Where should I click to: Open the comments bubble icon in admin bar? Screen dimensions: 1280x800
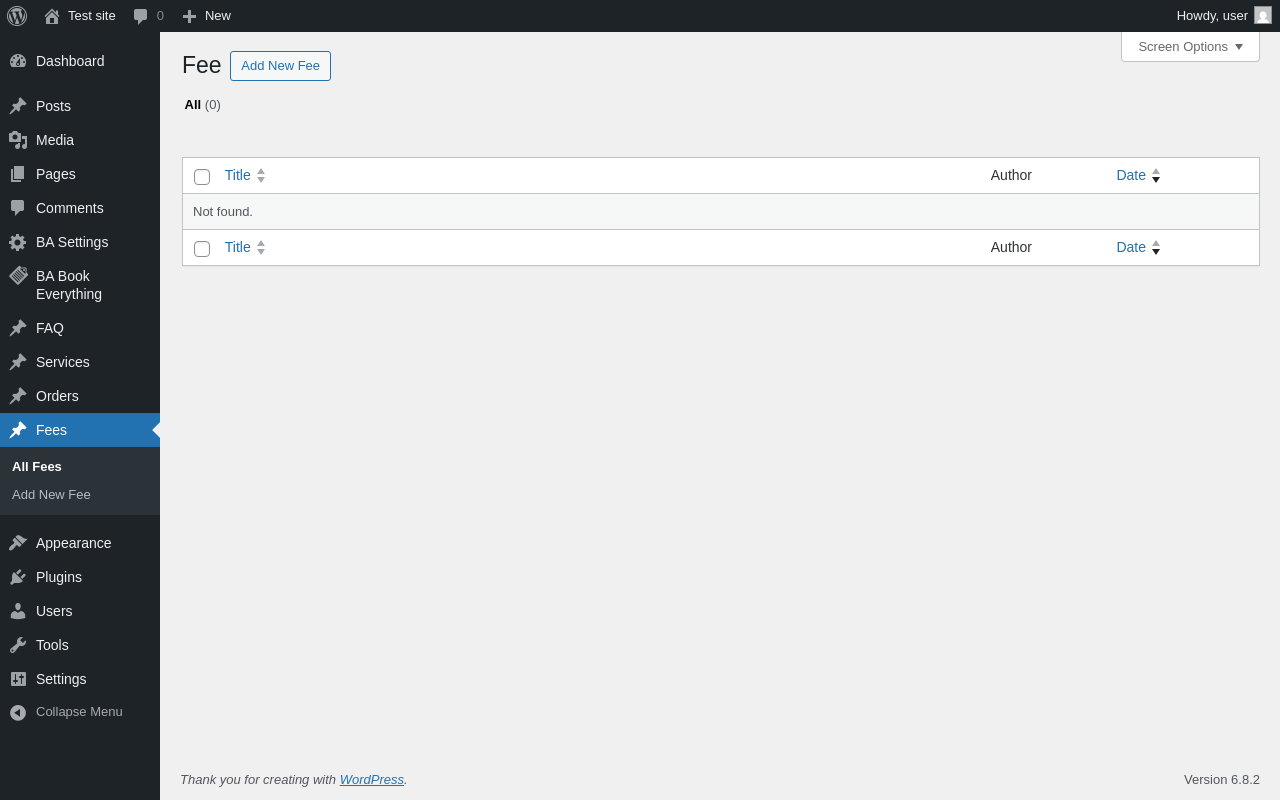pos(141,16)
